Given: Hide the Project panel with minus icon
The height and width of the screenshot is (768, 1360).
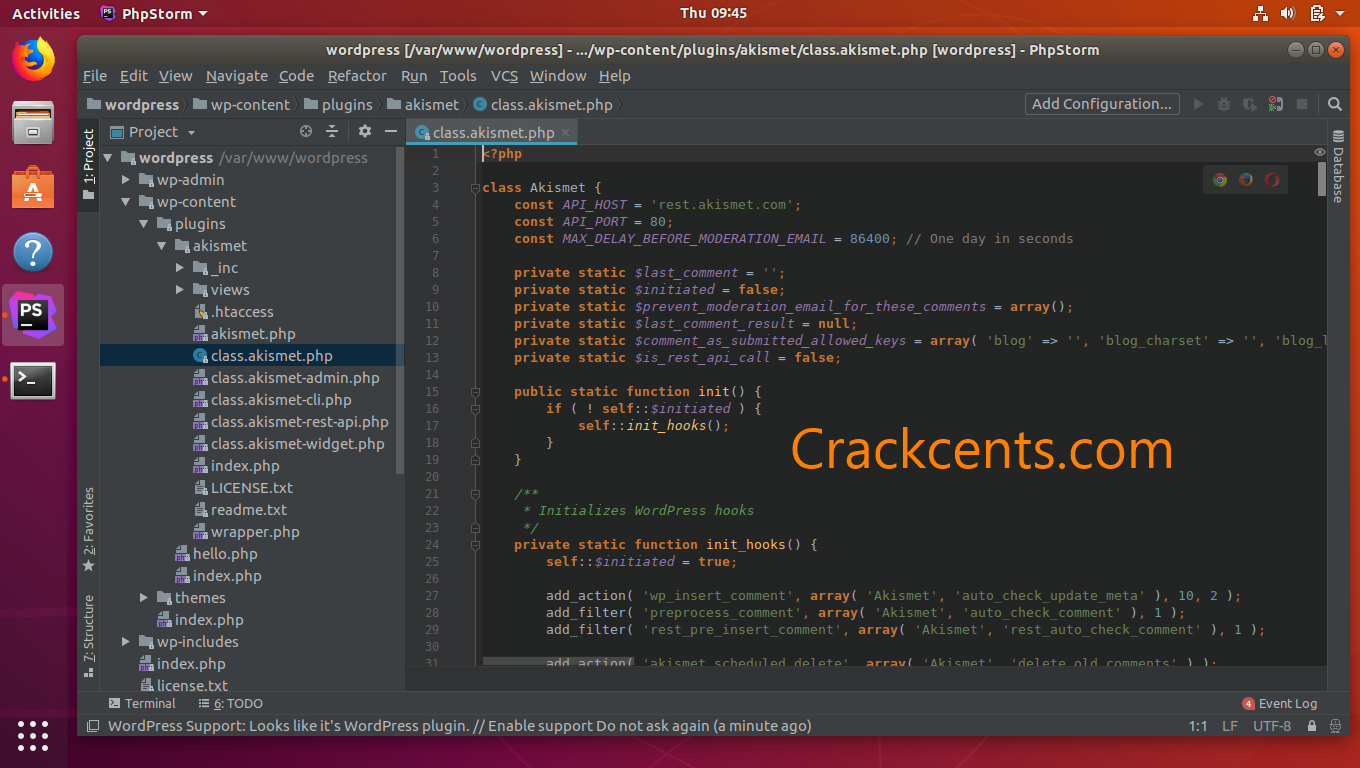Looking at the screenshot, I should click(391, 131).
